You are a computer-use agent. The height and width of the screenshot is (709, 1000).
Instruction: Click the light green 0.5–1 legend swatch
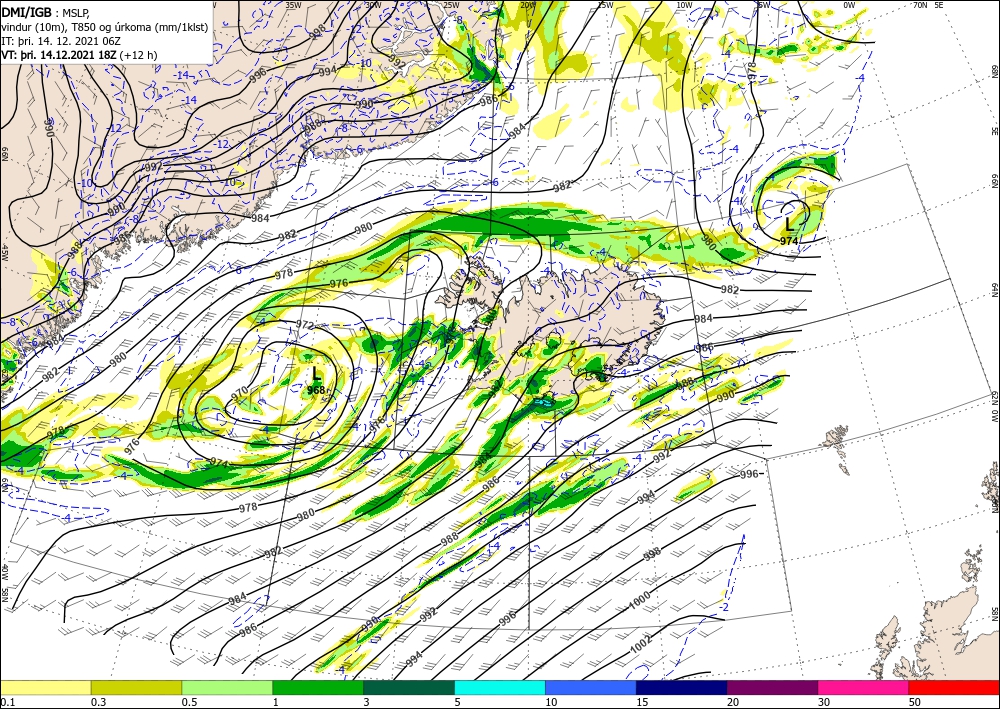coord(227,687)
